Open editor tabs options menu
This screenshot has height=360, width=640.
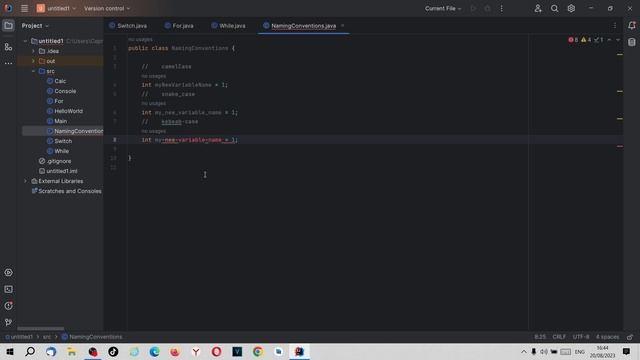(x=615, y=26)
